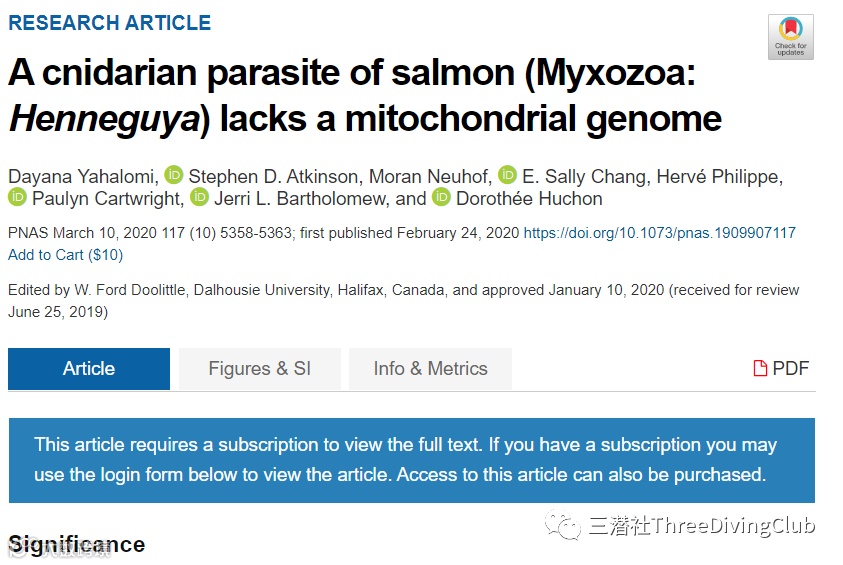
Task: Open author Moran Neuhof's name link
Action: click(430, 176)
